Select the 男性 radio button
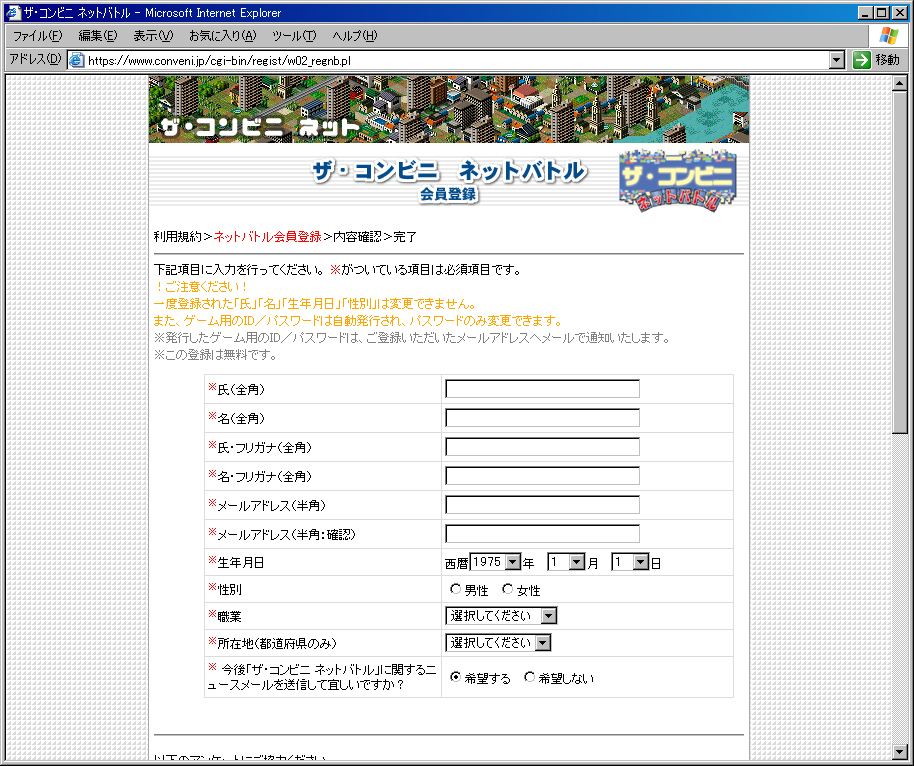 click(x=455, y=589)
